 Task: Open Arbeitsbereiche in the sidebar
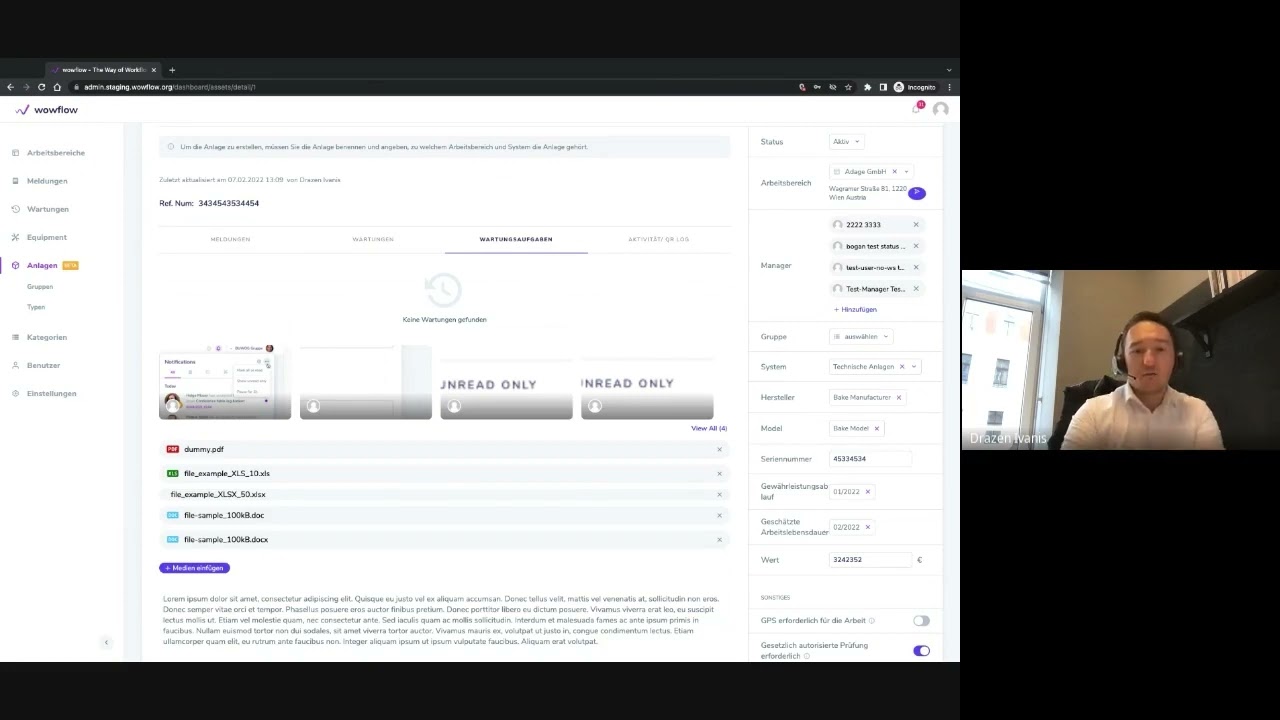coord(56,153)
